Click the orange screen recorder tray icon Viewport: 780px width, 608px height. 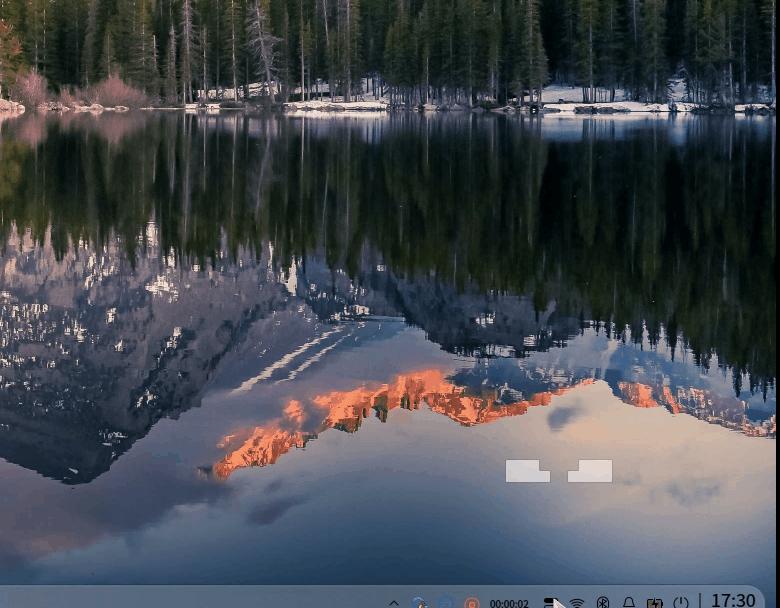(471, 603)
